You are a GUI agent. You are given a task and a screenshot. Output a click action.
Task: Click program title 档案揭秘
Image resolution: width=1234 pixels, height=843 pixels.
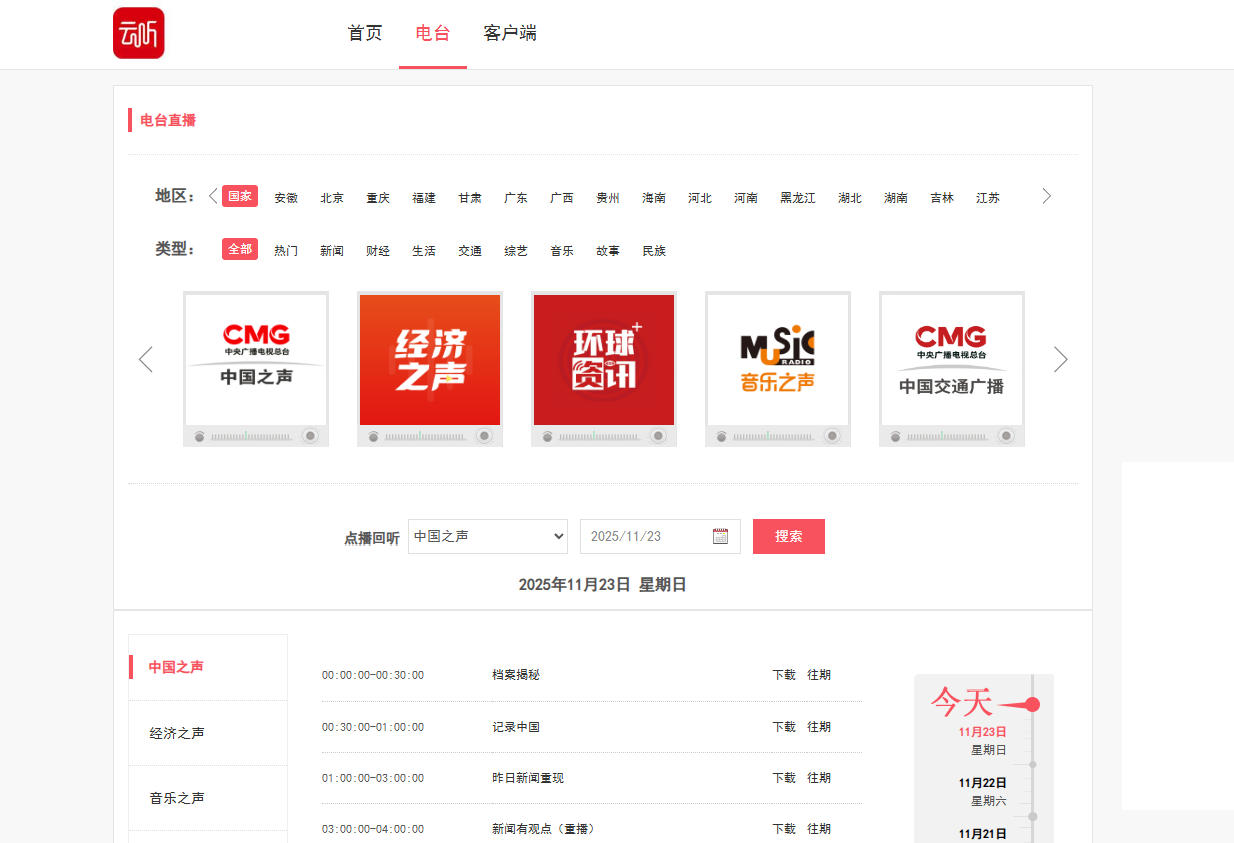[516, 675]
